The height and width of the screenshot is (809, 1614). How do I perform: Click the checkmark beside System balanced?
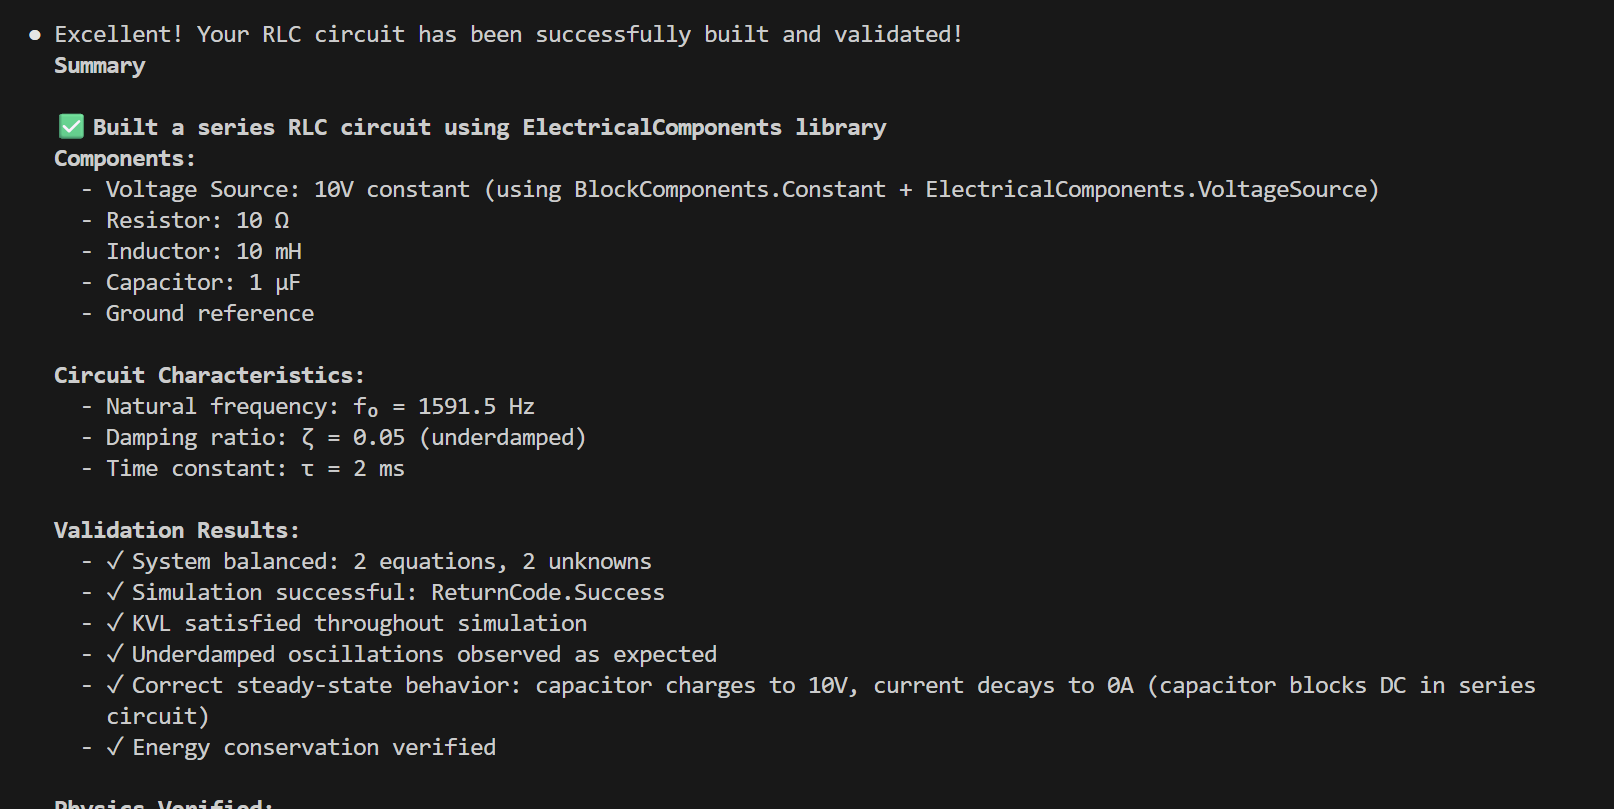pos(115,561)
